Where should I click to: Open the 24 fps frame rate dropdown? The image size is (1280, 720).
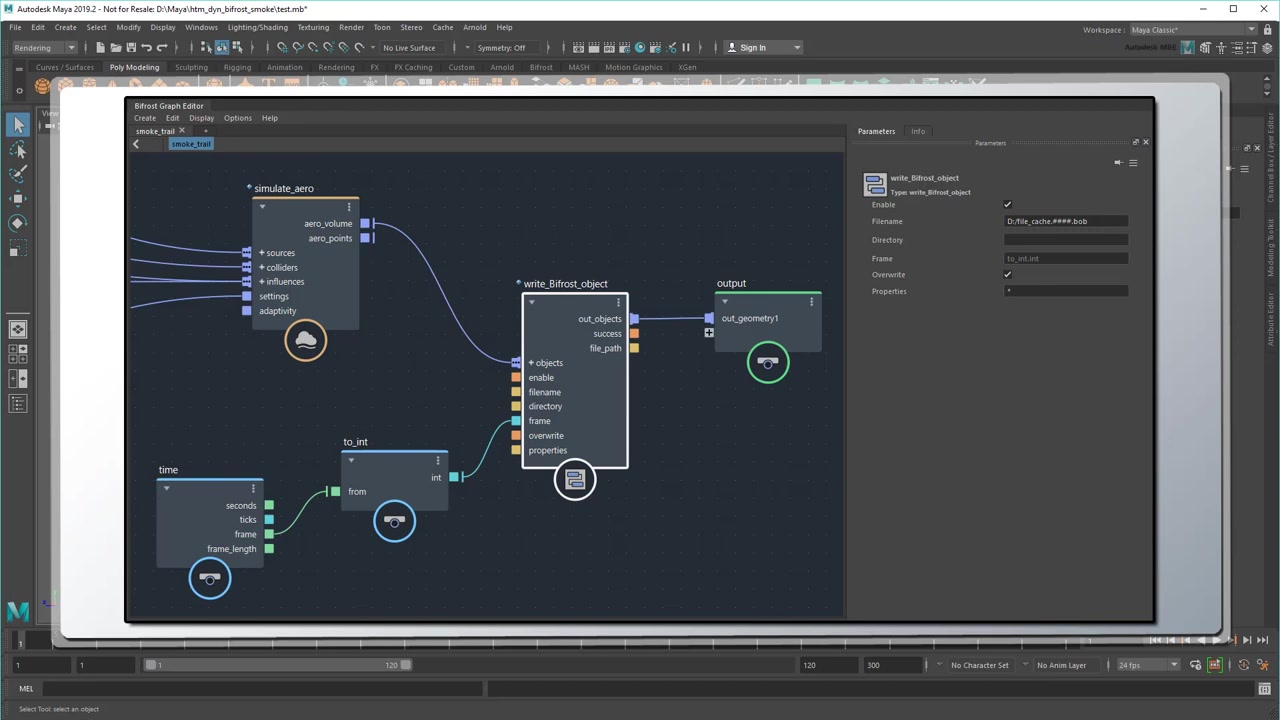(1147, 665)
